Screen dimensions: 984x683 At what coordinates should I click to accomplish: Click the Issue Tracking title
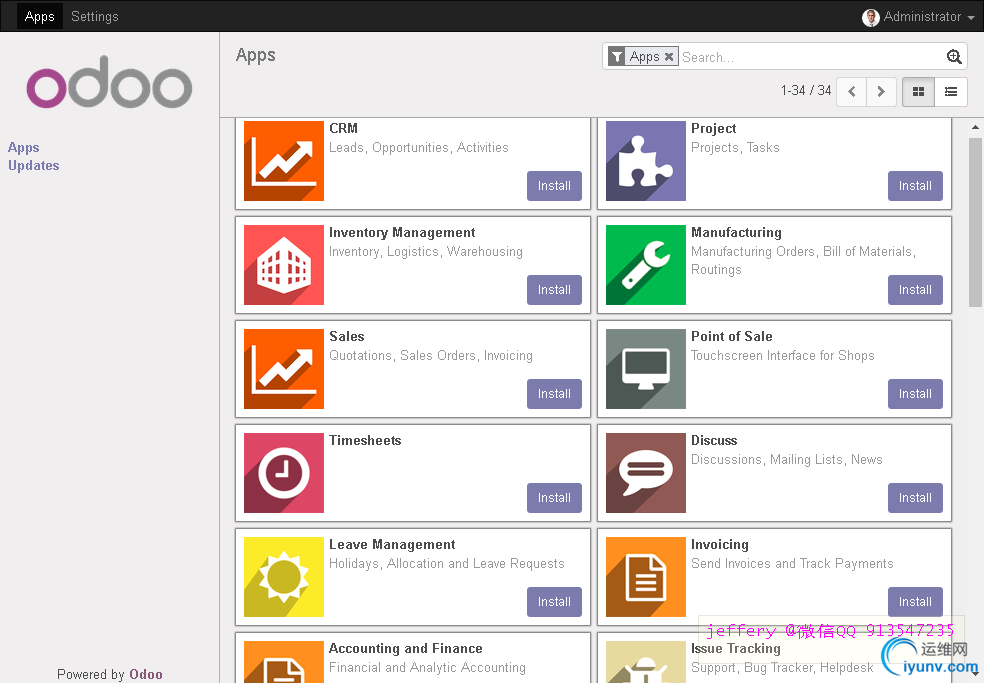coord(735,648)
